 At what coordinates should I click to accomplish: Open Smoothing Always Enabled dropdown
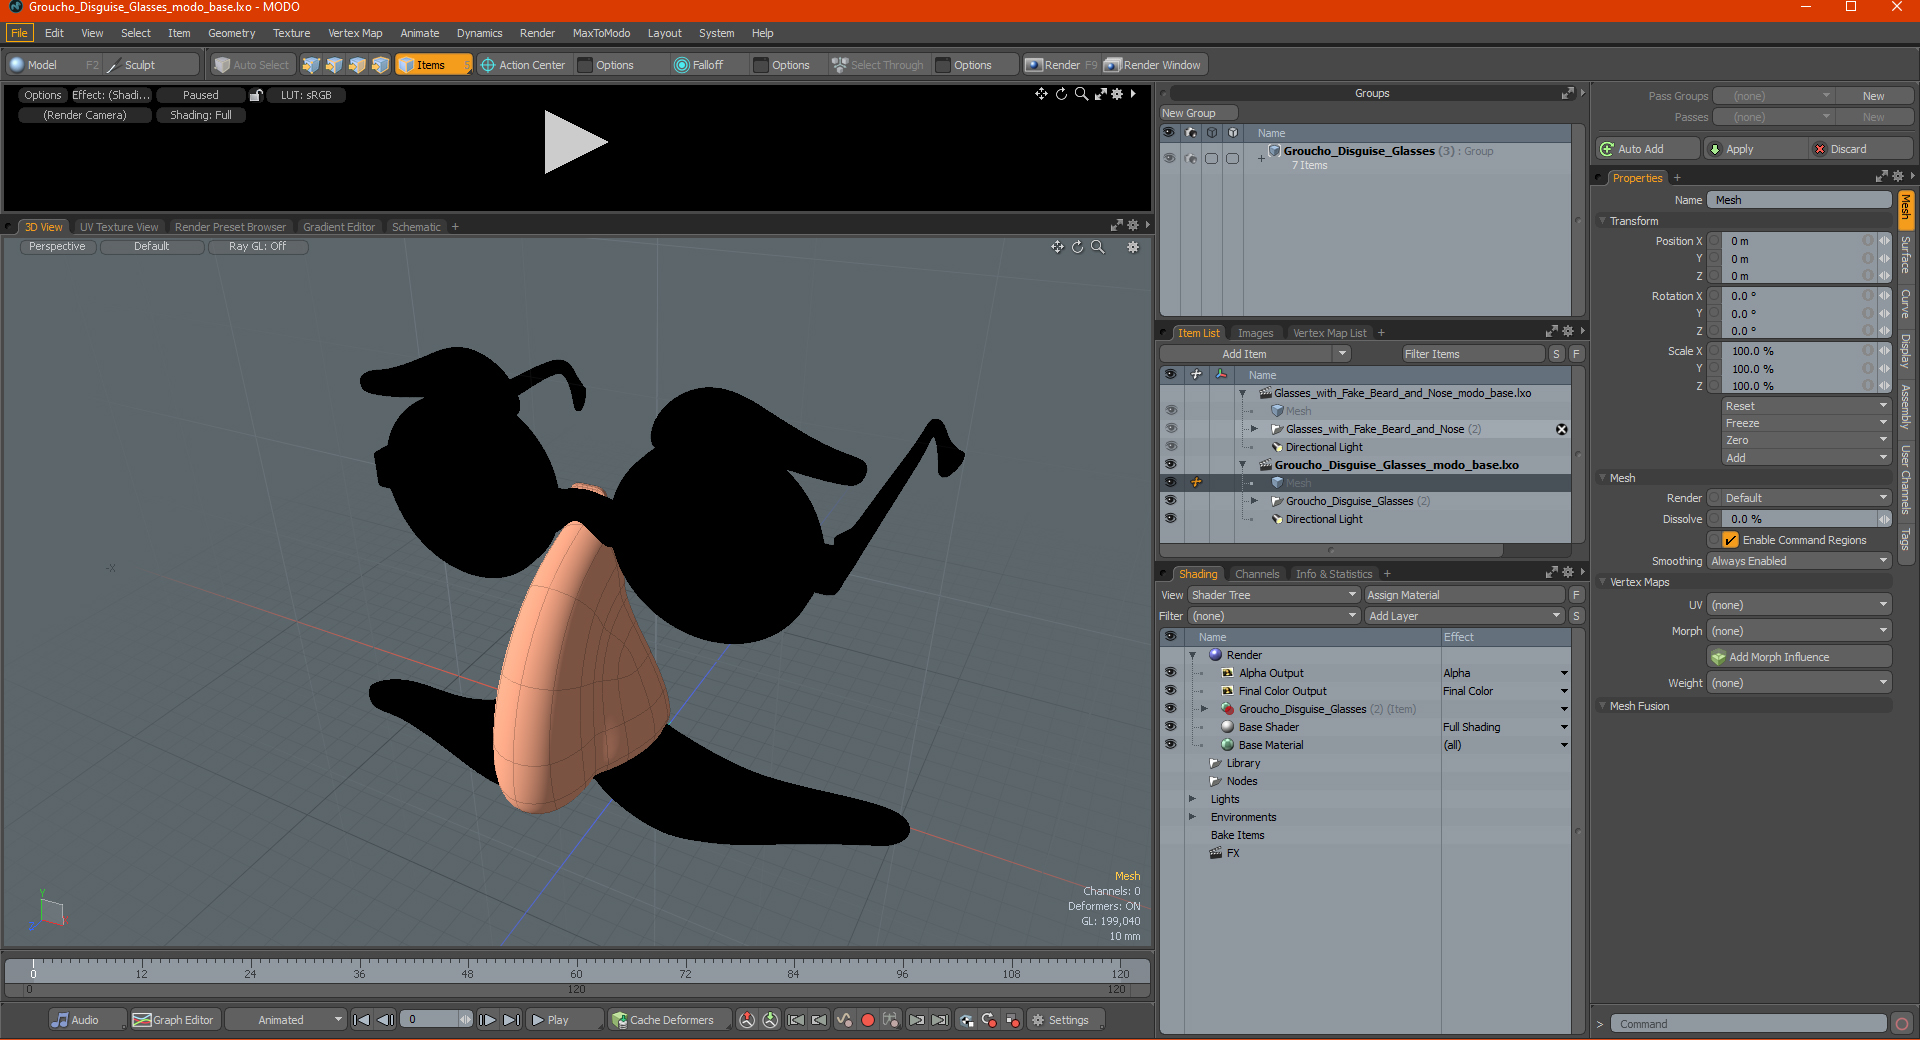[1799, 561]
